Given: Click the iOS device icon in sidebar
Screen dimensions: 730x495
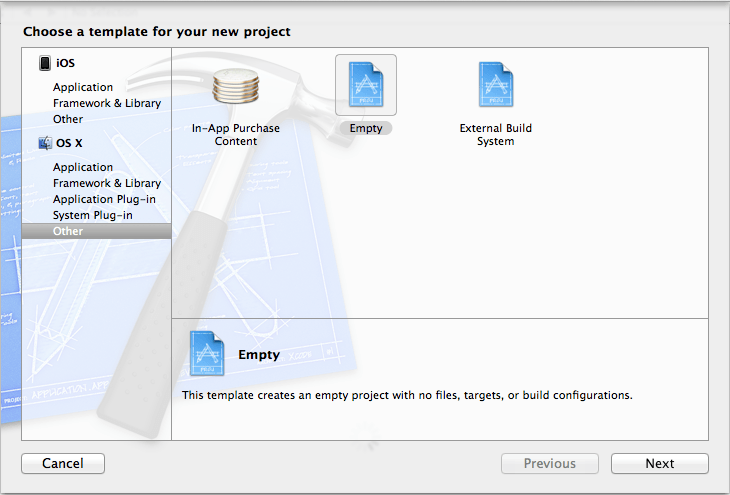Looking at the screenshot, I should pos(45,63).
